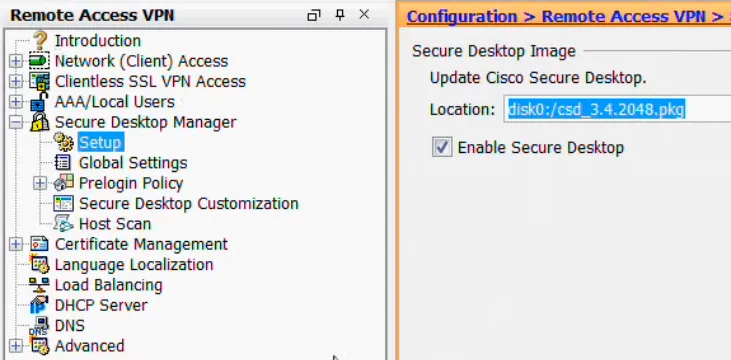Click the Location field with csd_3.4.2048.pkg
Screen dimensions: 731x360
[617, 109]
